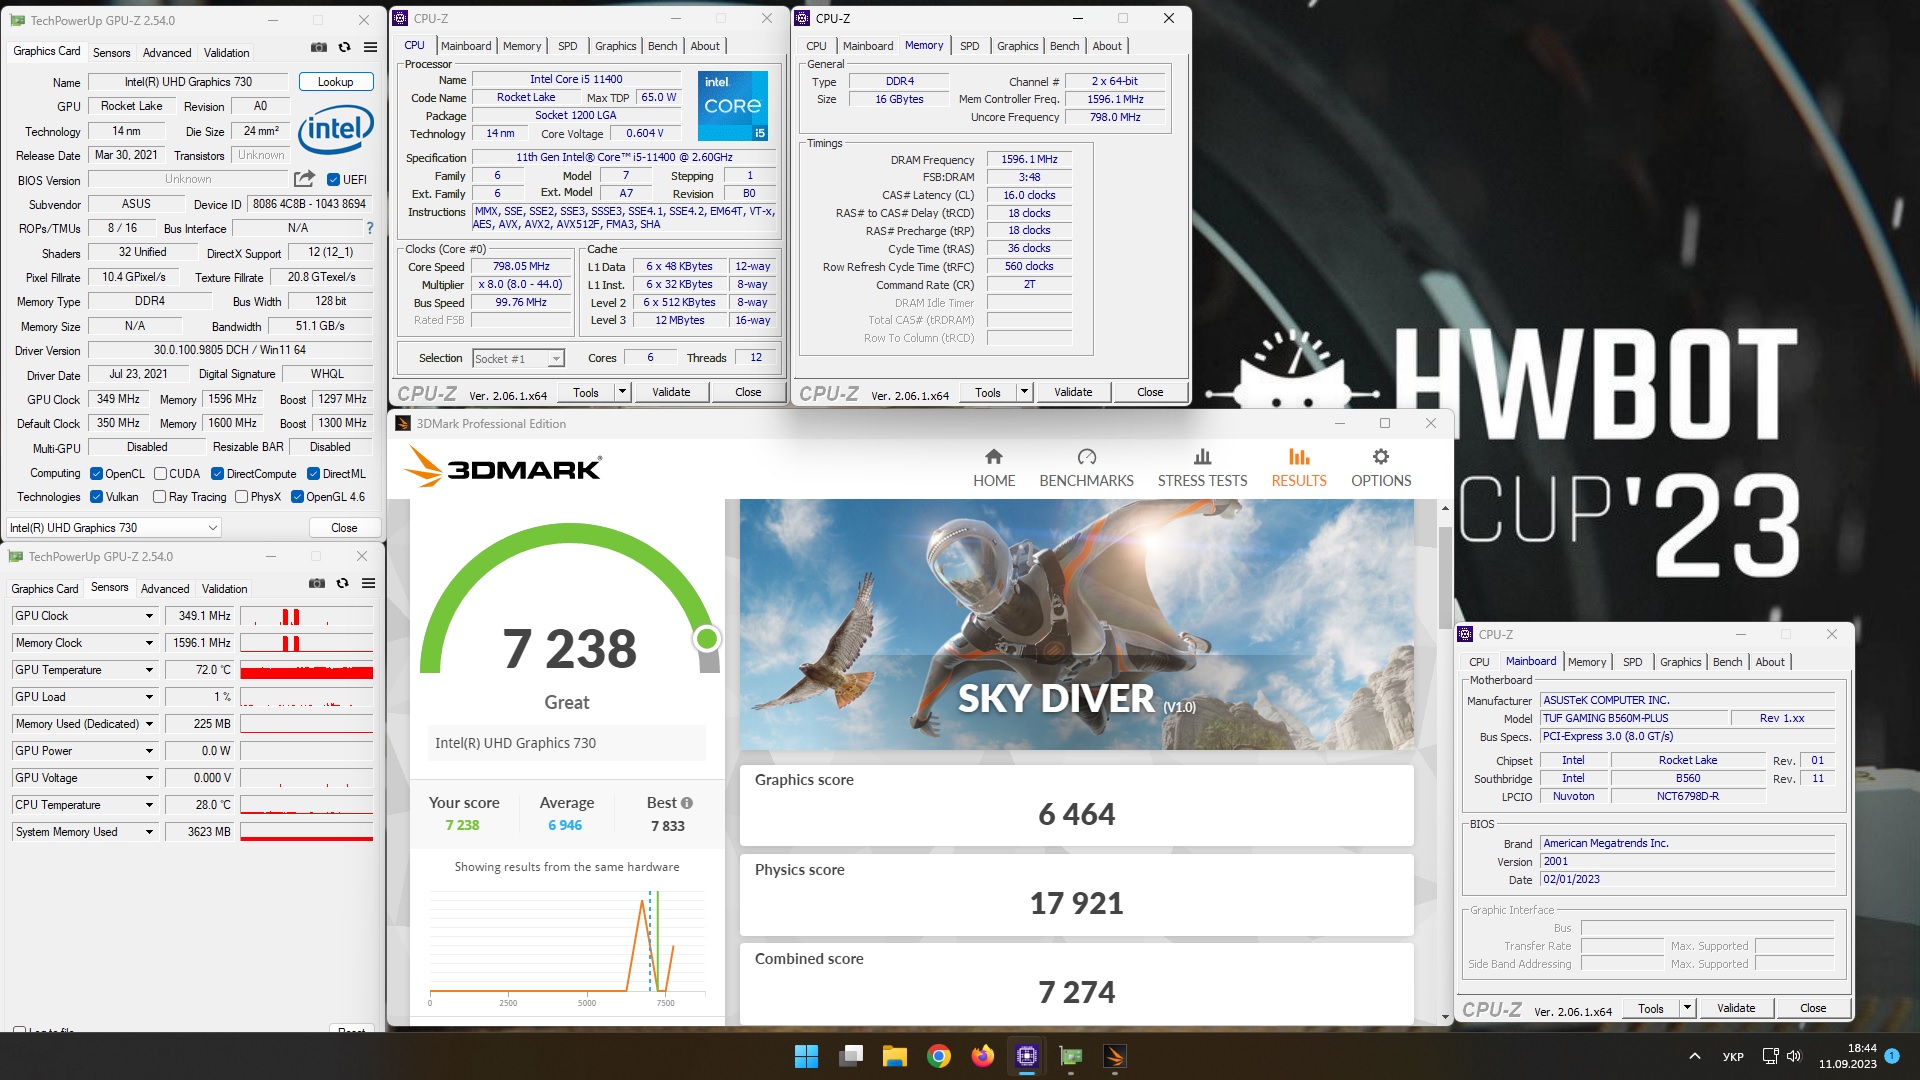Click the clock and date in taskbar
The width and height of the screenshot is (1920, 1080).
1848,1056
